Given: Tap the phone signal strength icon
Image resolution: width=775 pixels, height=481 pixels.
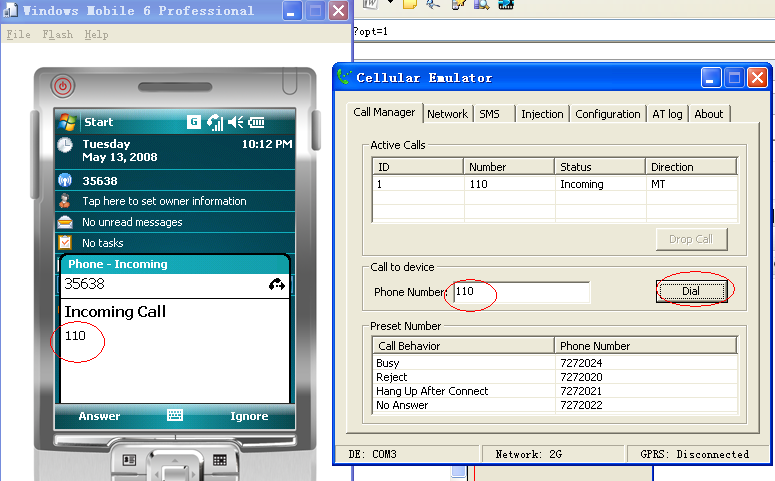Looking at the screenshot, I should point(215,122).
